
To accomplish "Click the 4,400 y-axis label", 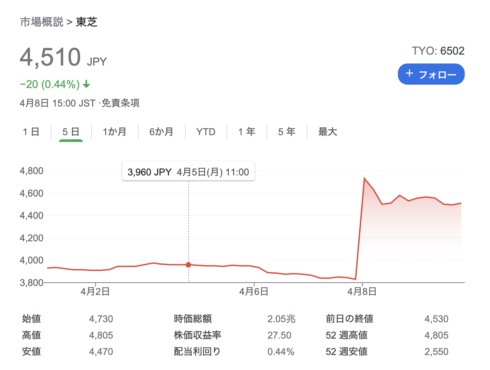I will pos(31,216).
